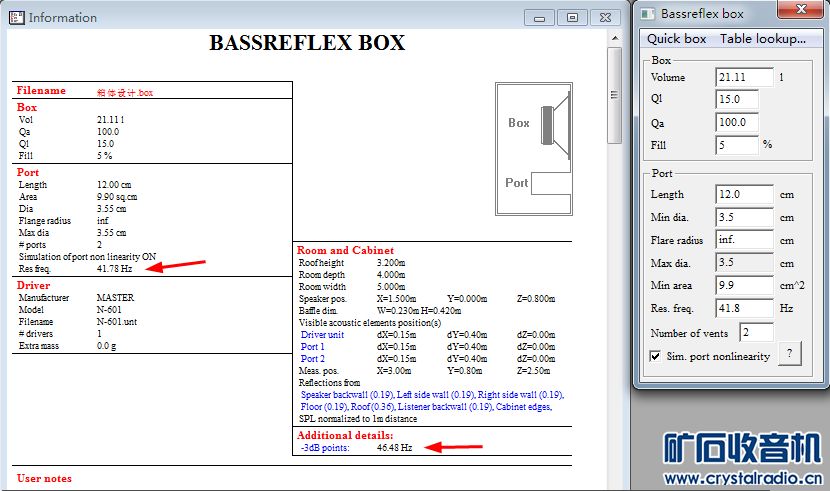
Task: Click the box diagram thumbnail
Action: (534, 149)
